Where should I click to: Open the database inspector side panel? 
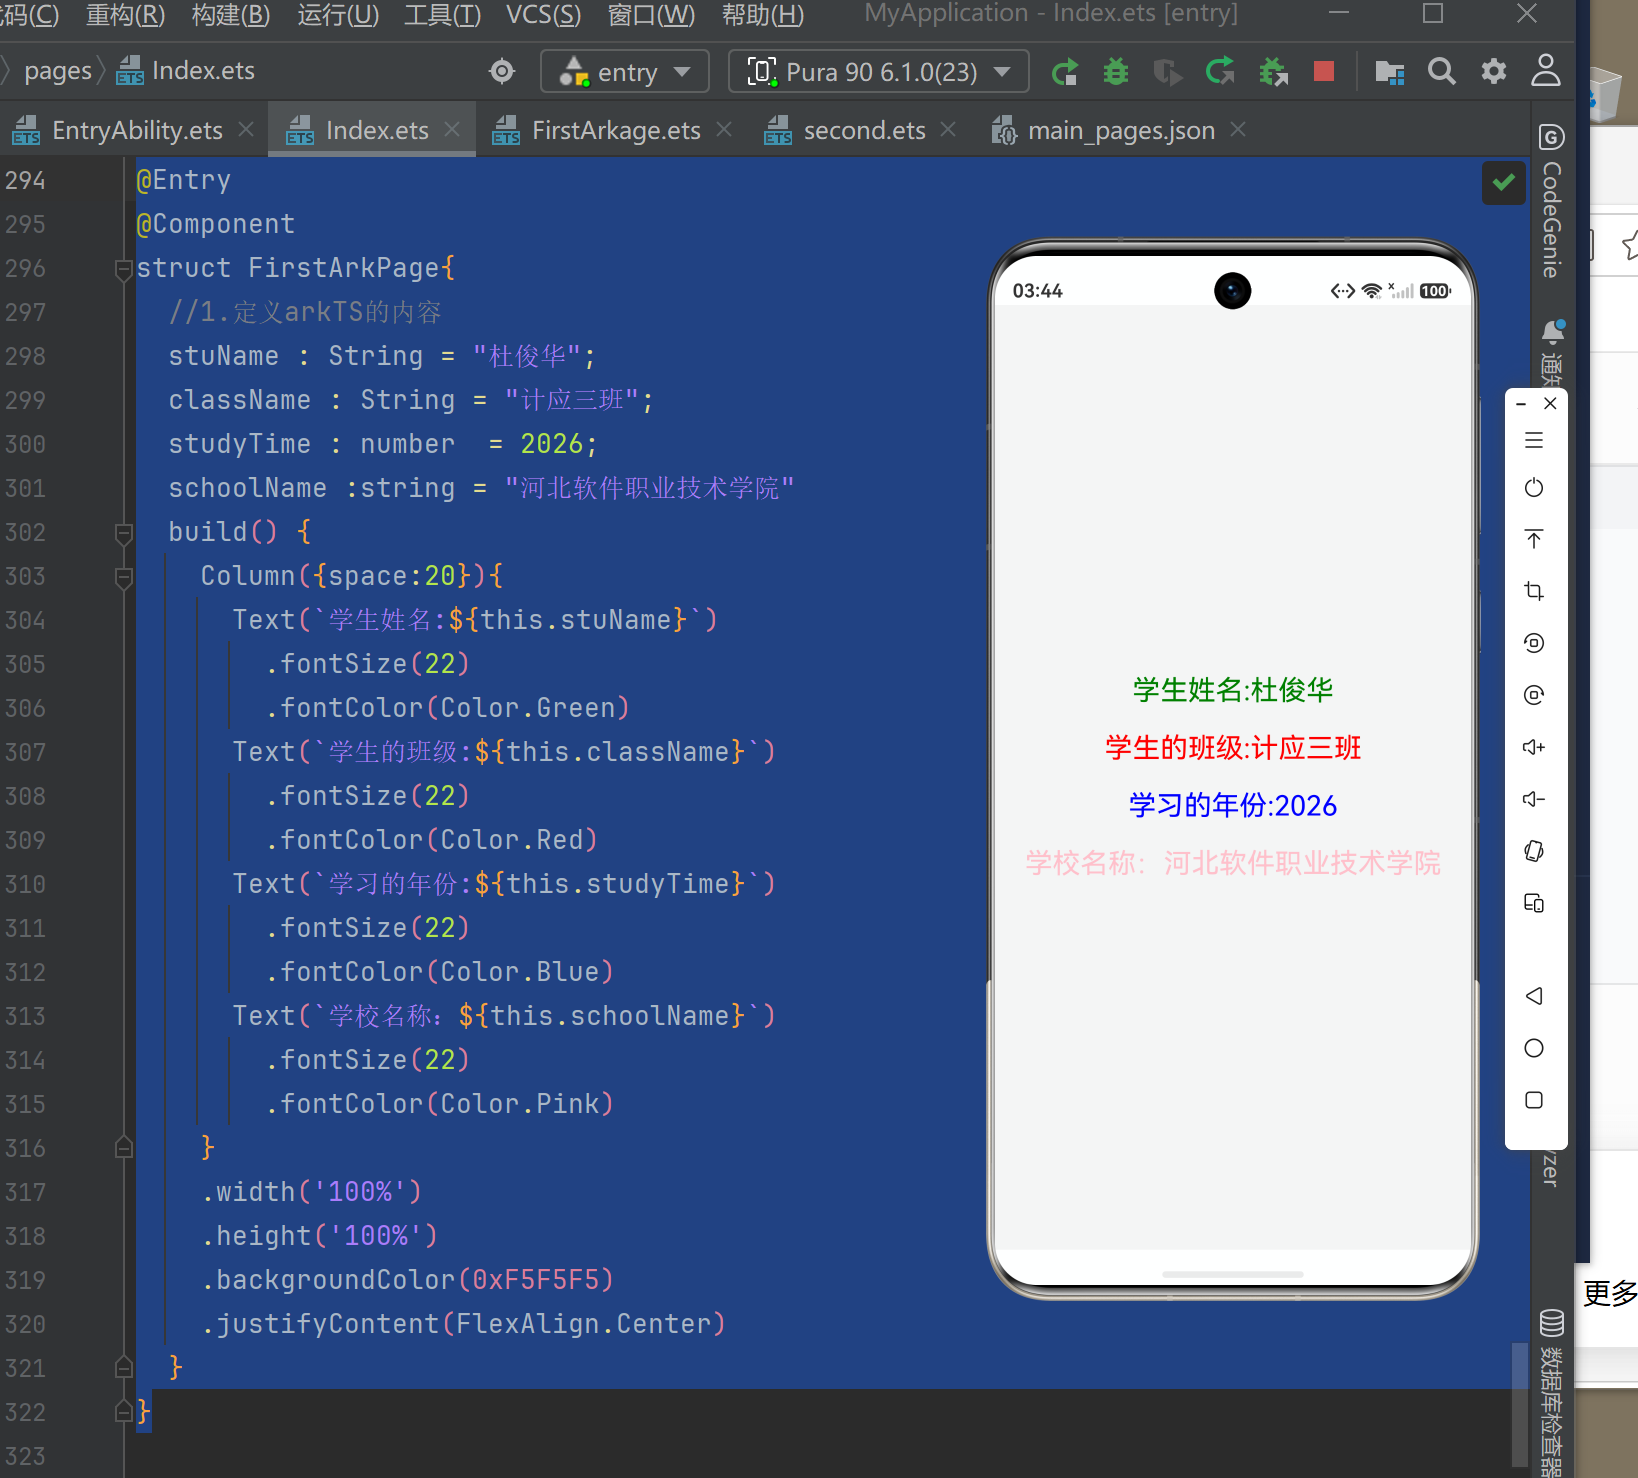point(1552,1392)
